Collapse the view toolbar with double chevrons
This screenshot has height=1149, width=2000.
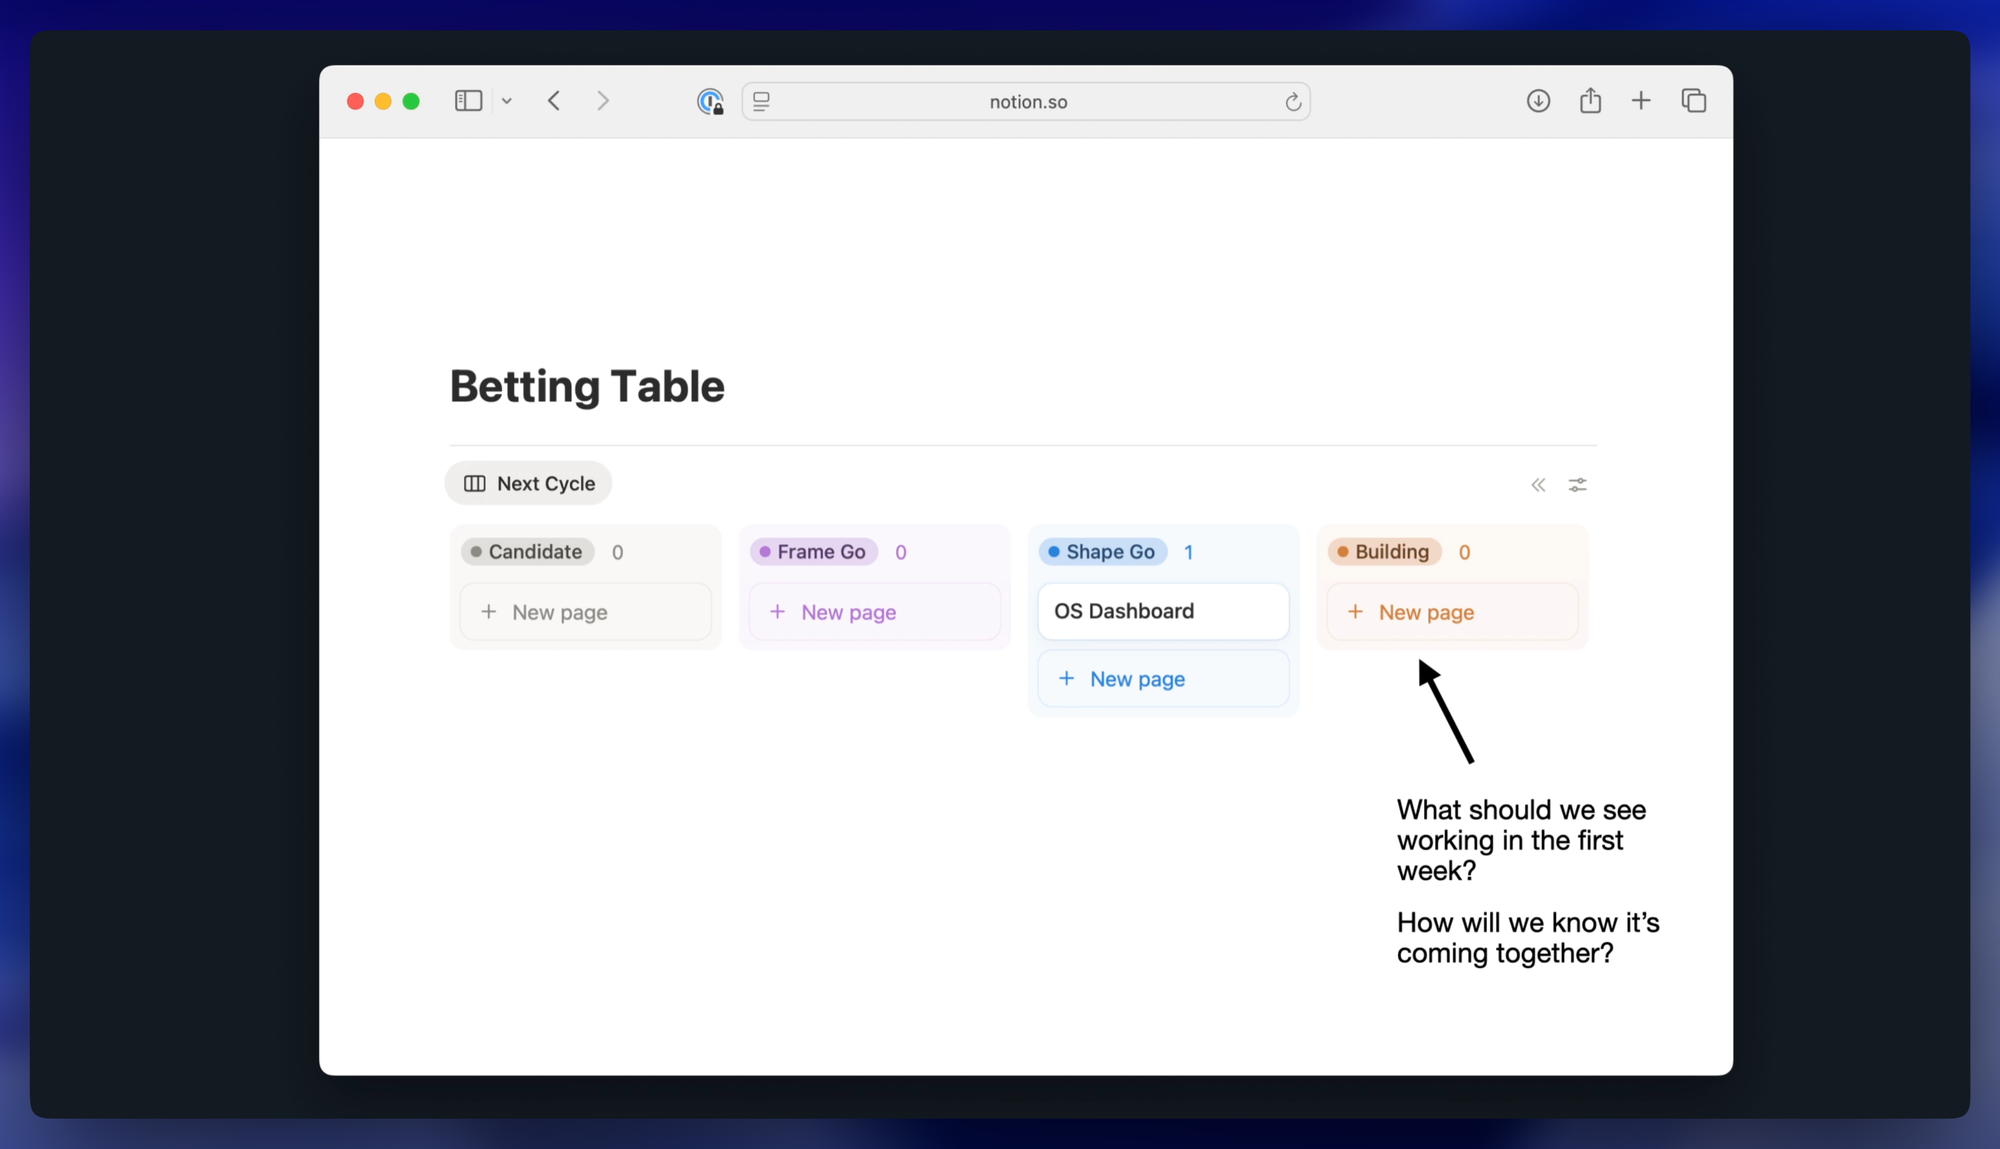pyautogui.click(x=1538, y=485)
